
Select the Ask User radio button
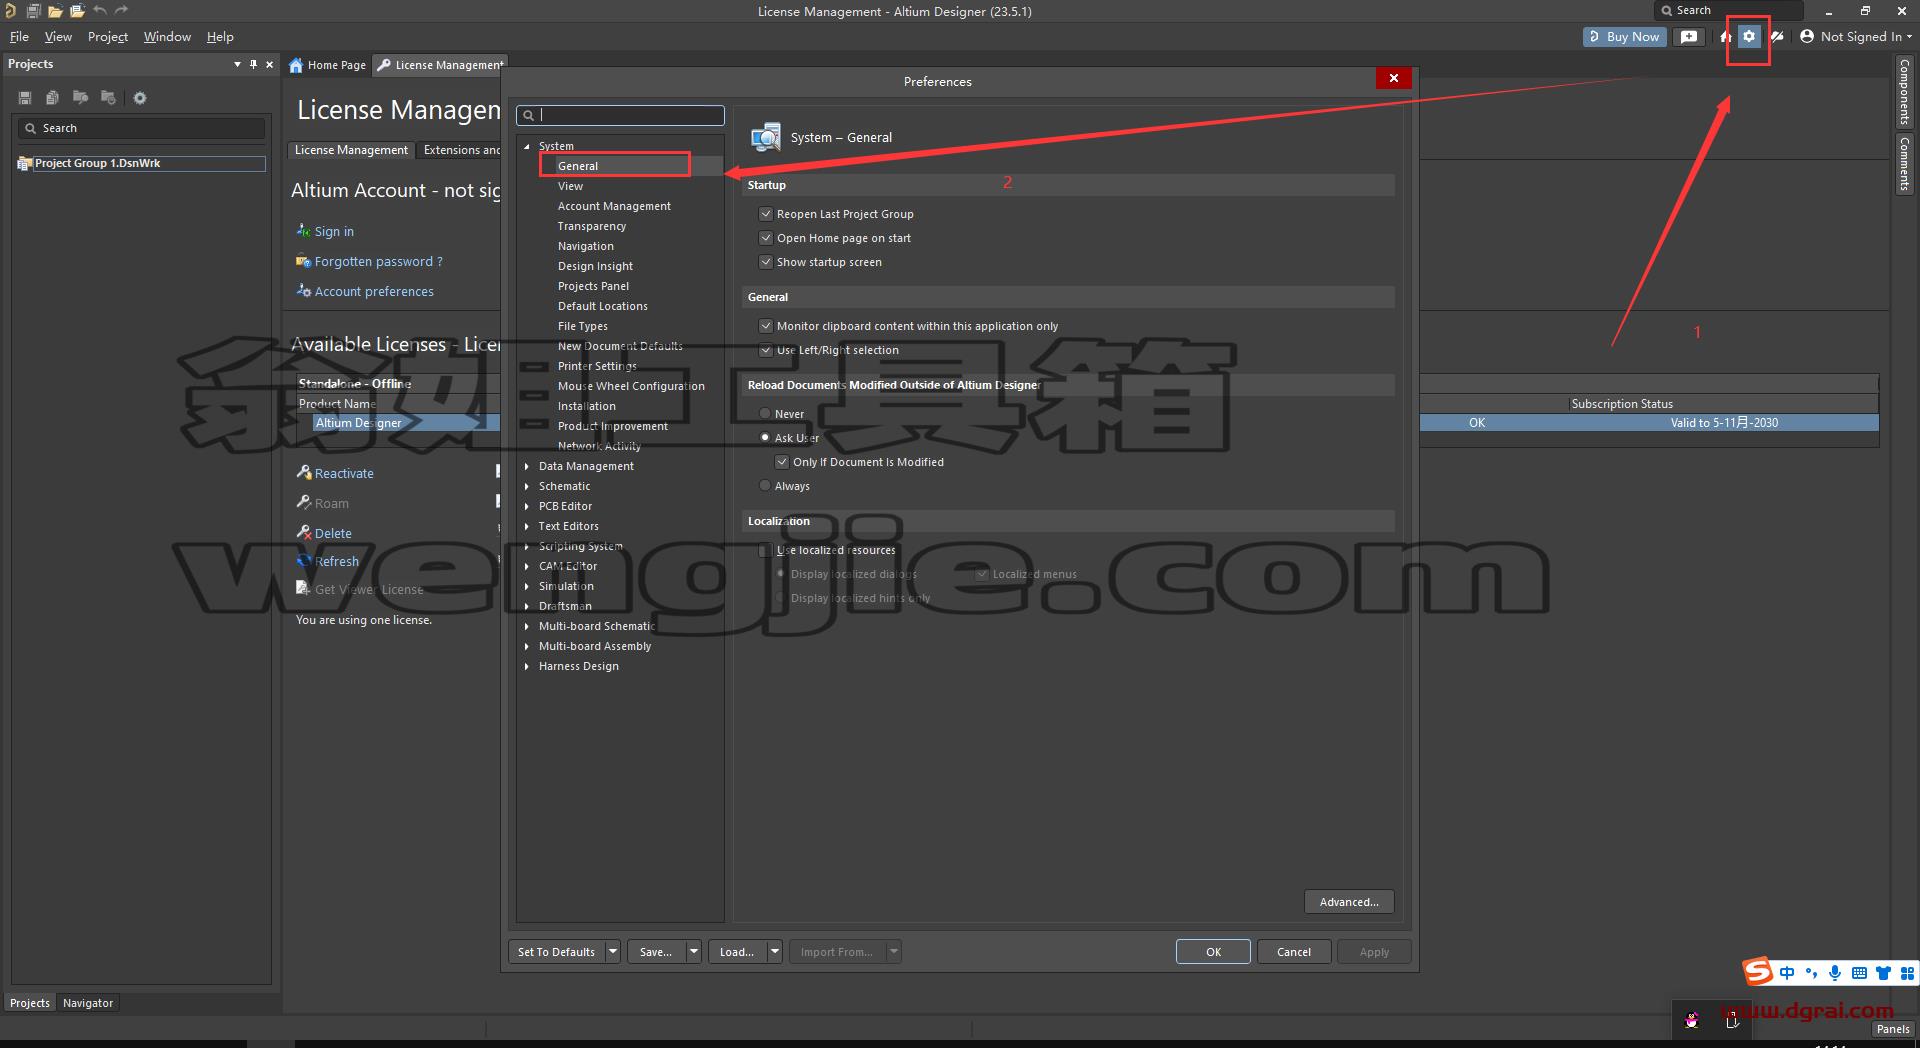[x=765, y=438]
